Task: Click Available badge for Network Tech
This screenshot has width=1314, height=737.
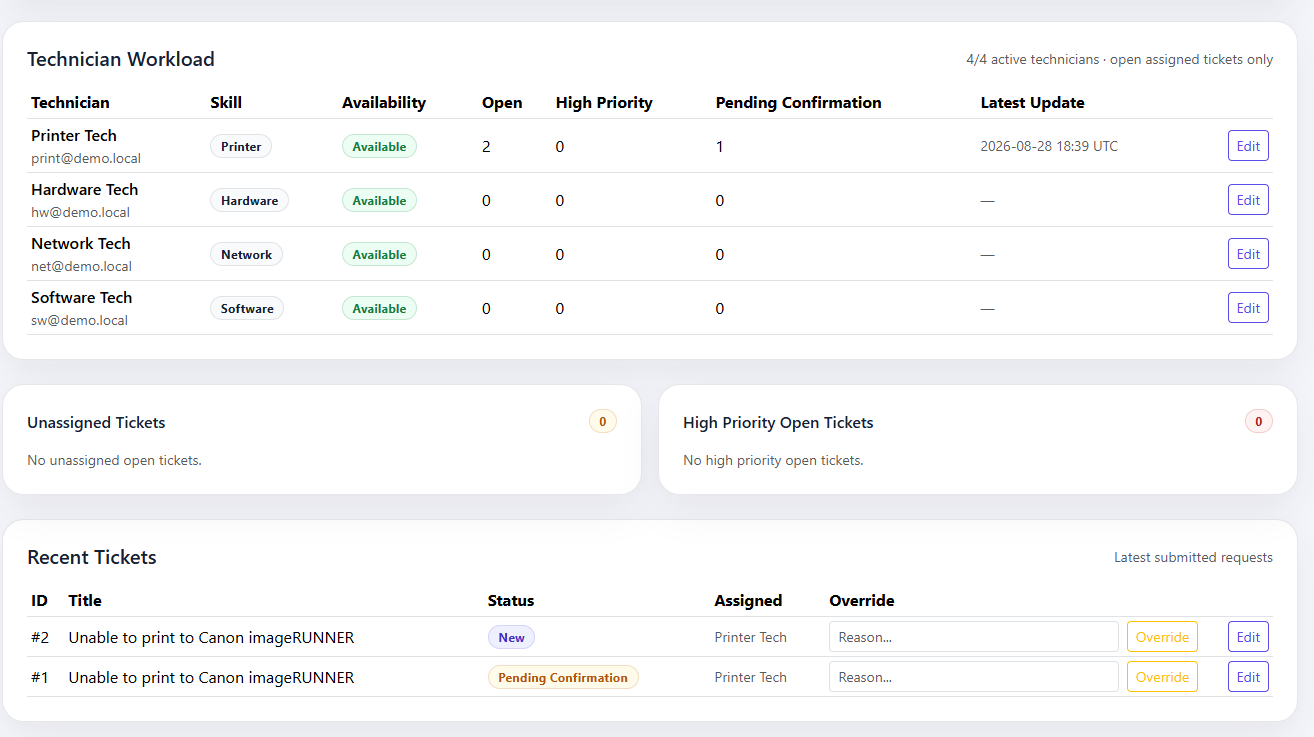Action: pos(379,254)
